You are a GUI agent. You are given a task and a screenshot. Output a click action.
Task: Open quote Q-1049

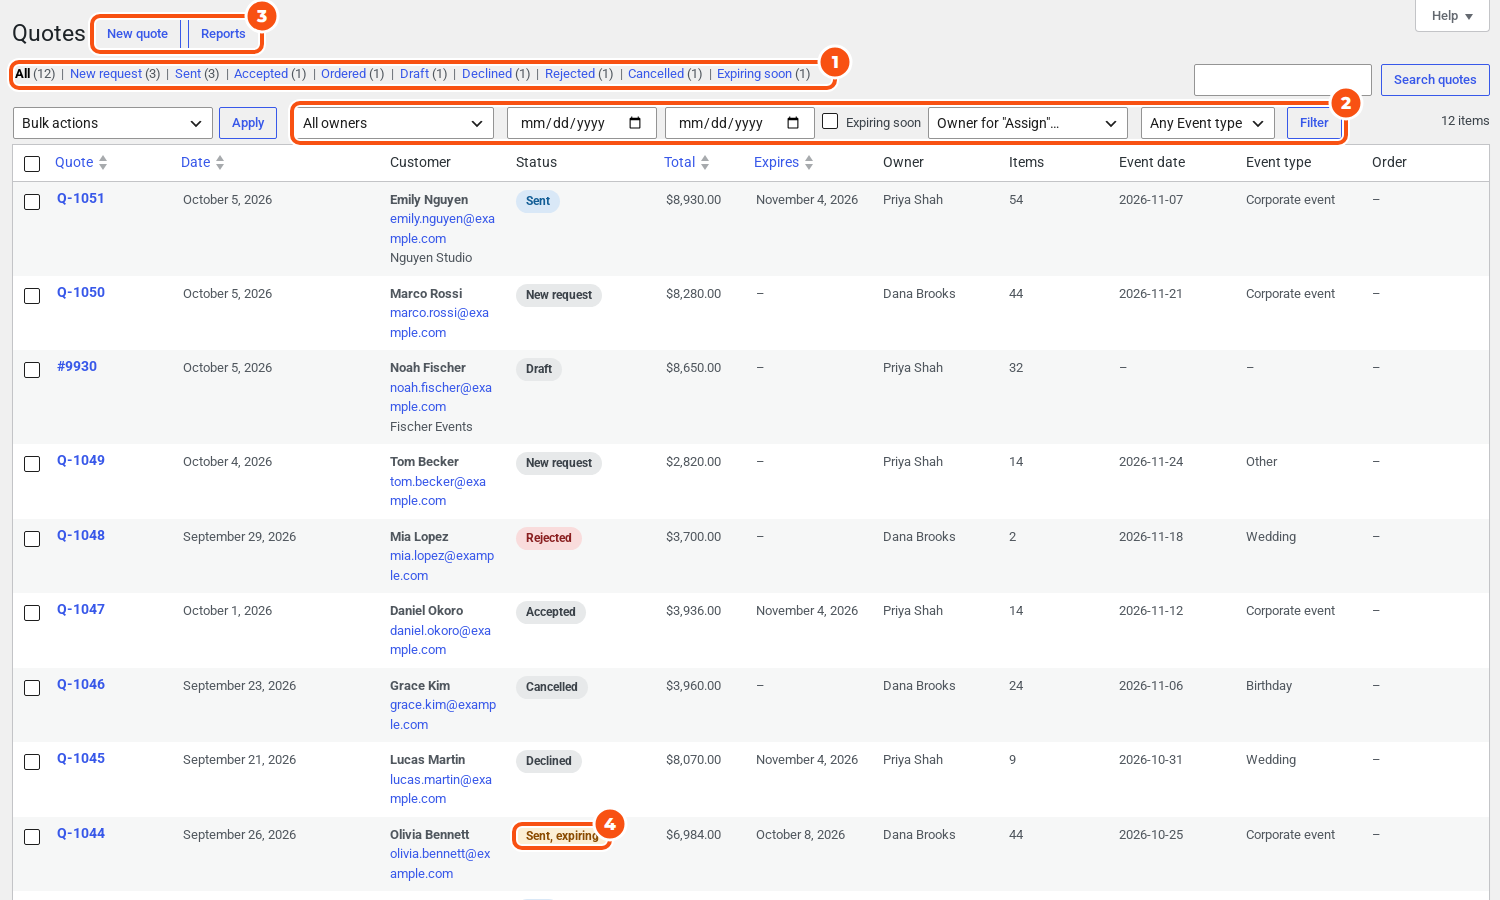pos(81,461)
